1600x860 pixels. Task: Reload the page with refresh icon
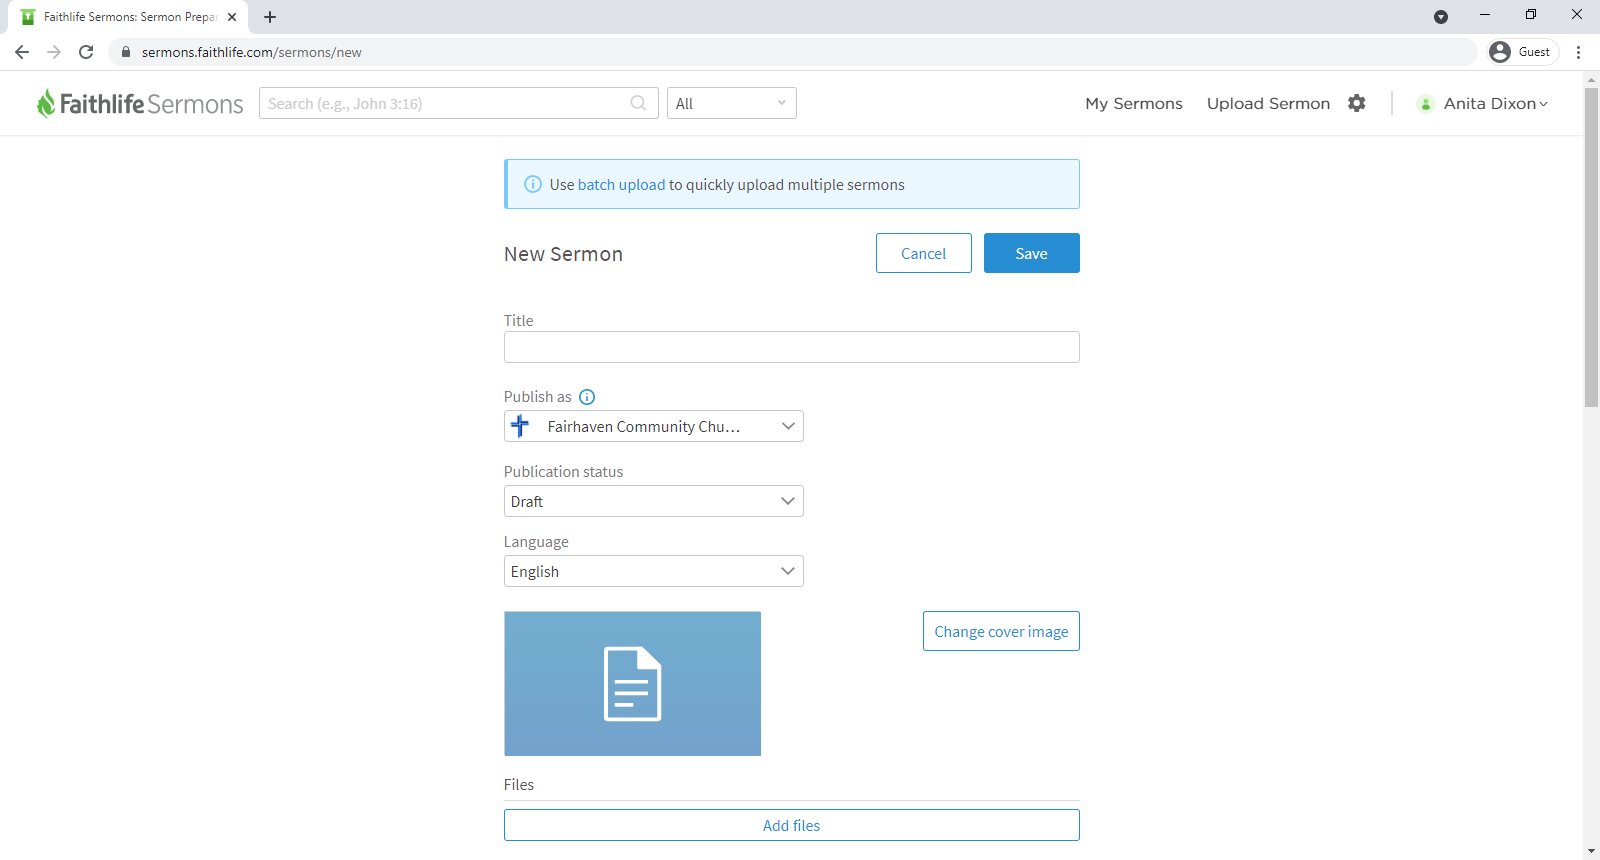[86, 52]
